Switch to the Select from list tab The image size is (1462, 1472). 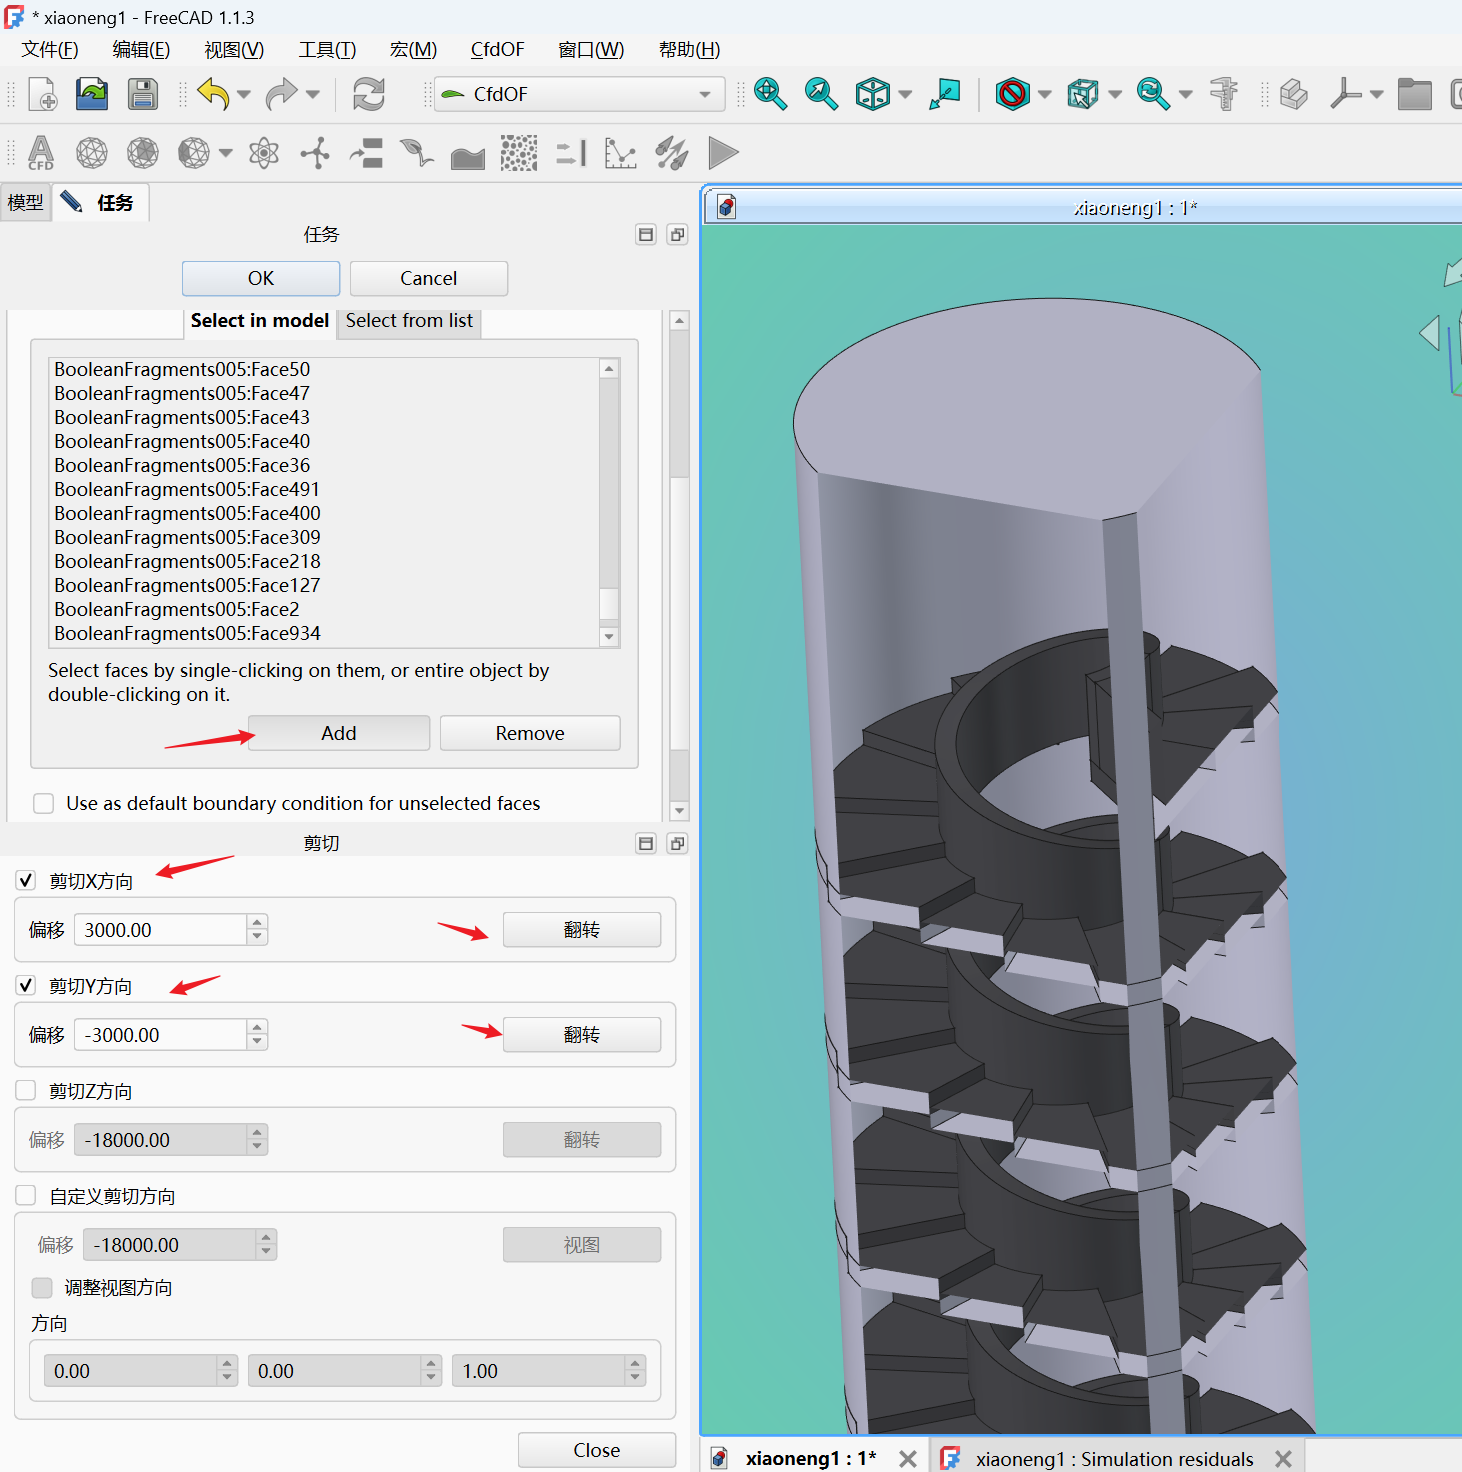click(409, 321)
